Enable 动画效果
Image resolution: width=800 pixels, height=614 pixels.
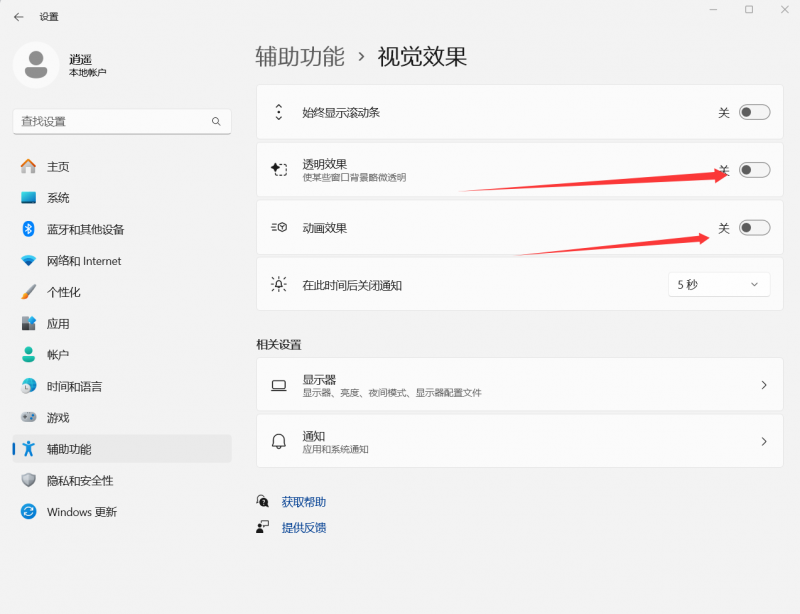point(755,228)
